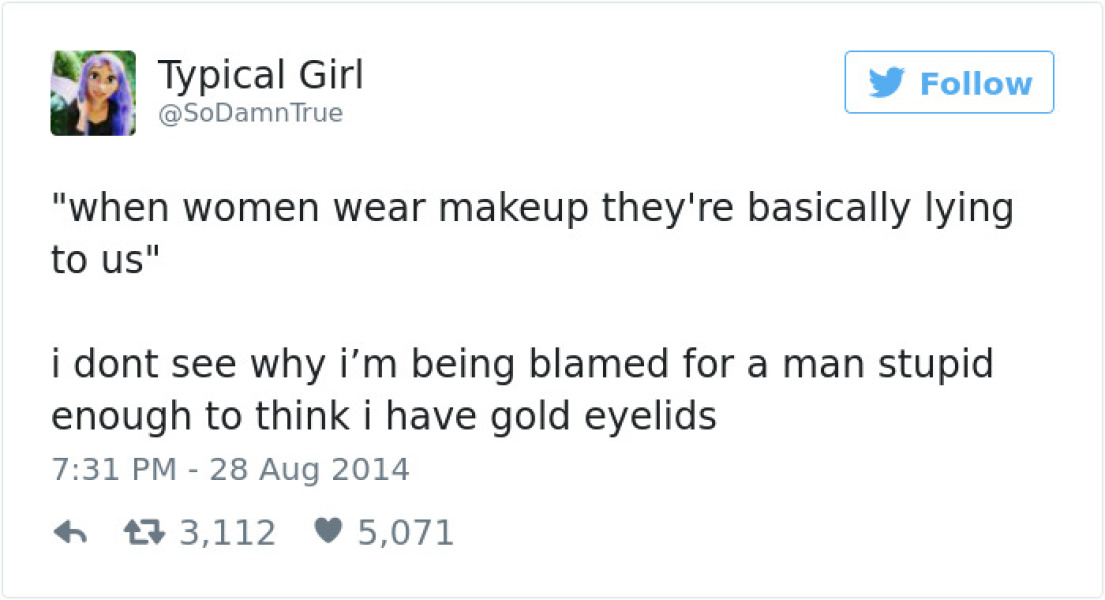Click the reply arrow icon

coord(68,532)
